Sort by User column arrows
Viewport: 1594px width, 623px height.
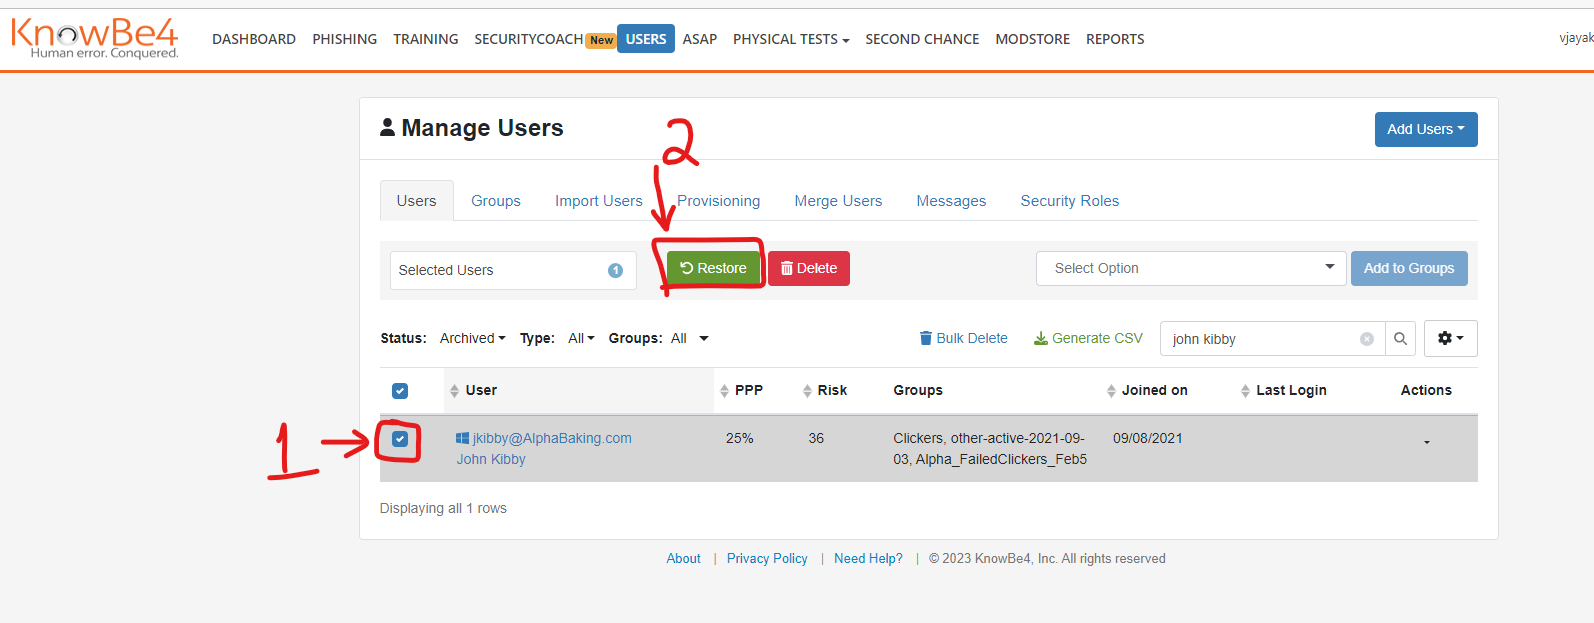[454, 391]
